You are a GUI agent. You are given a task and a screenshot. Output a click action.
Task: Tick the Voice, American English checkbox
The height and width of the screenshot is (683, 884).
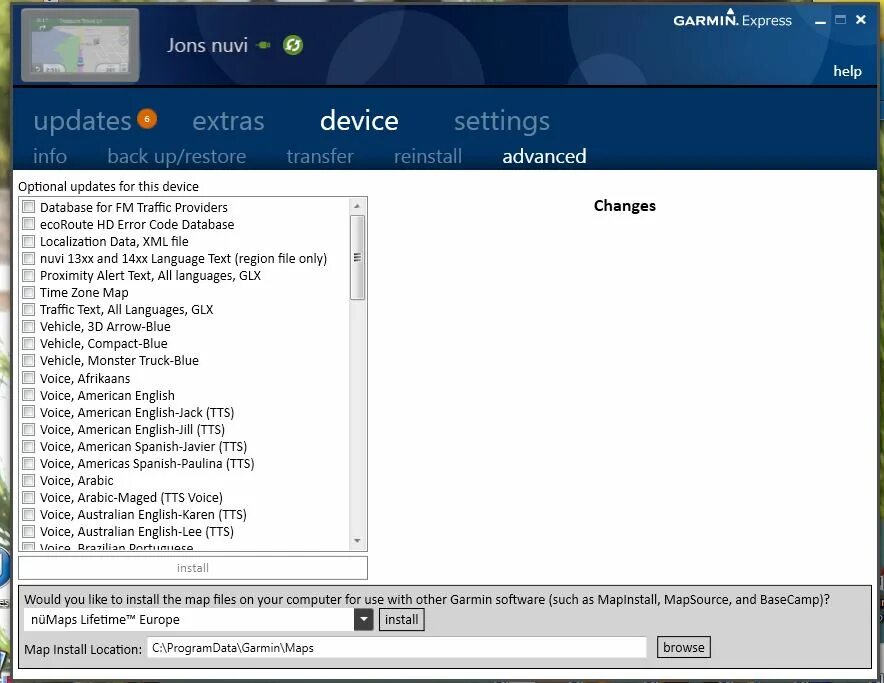29,395
